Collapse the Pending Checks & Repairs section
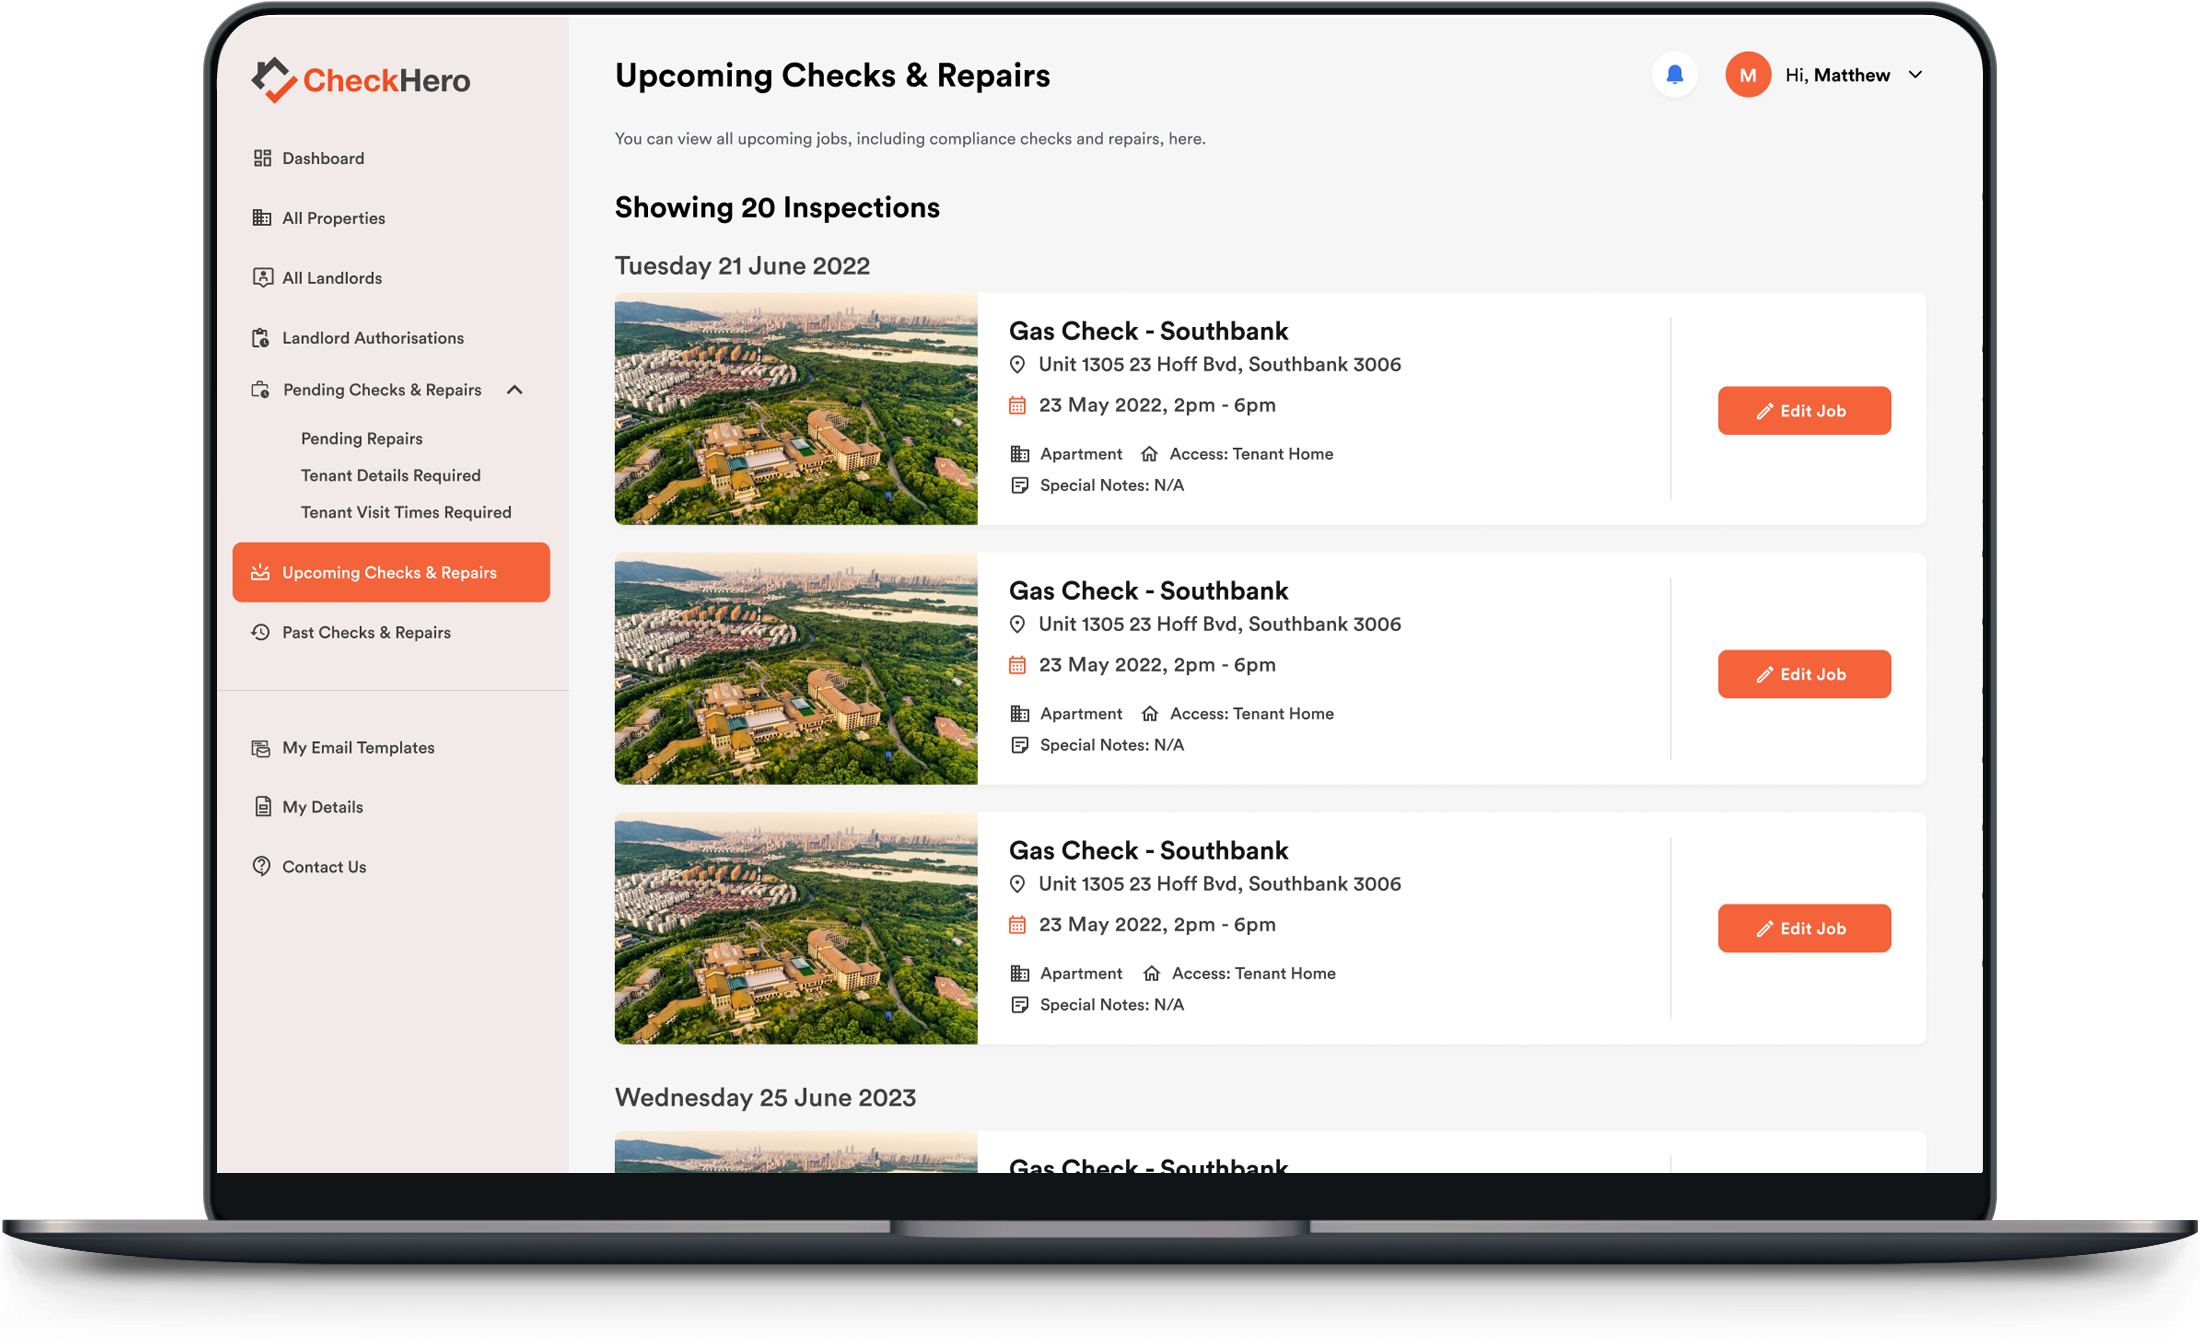Viewport: 2200px width, 1342px height. 515,390
